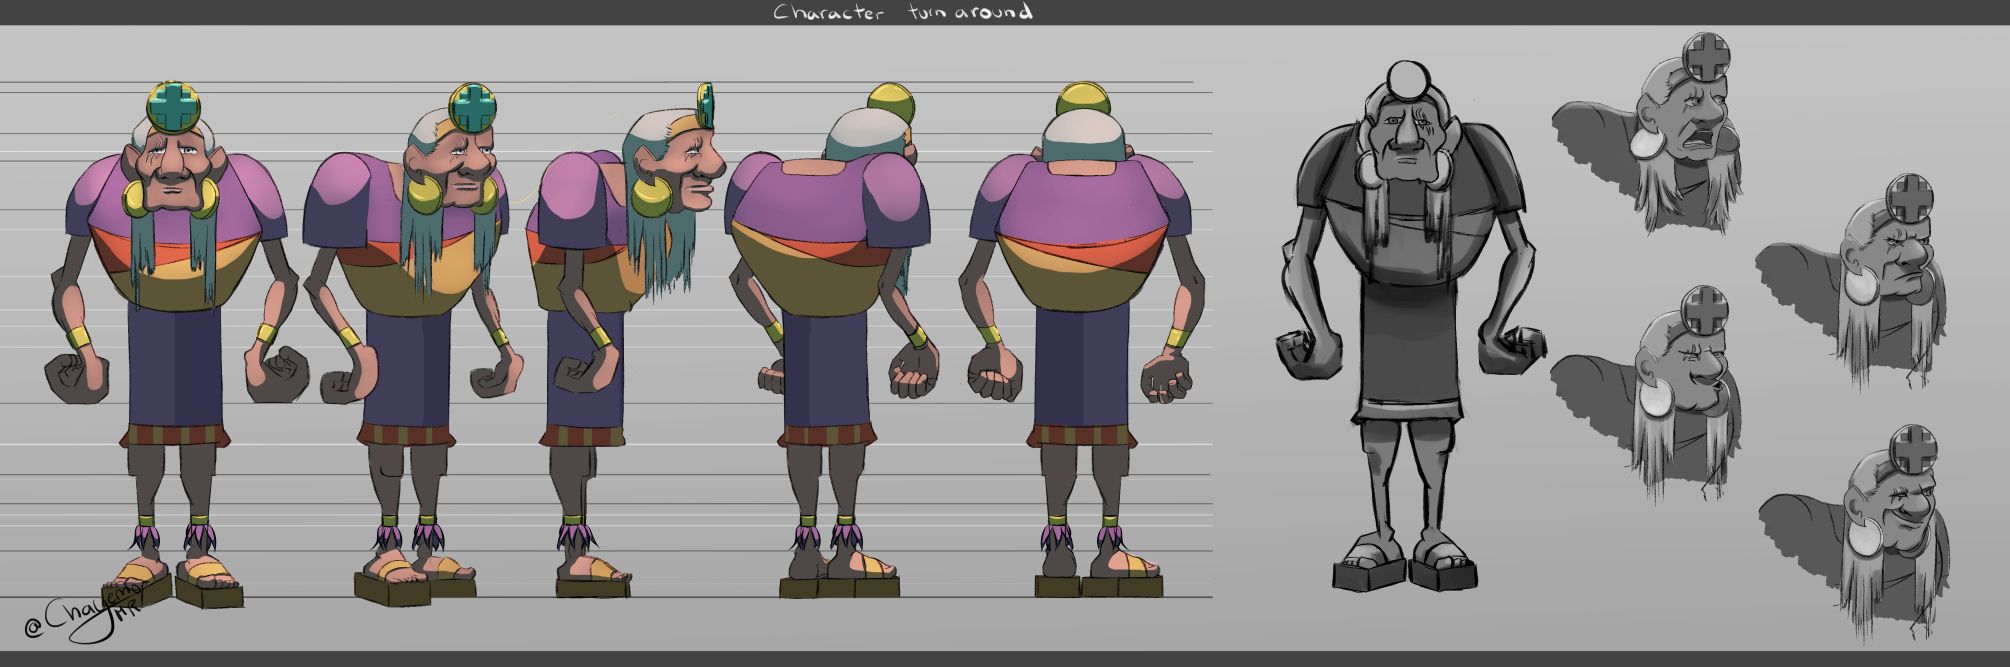Select the side-profile character's gold earring

point(650,197)
